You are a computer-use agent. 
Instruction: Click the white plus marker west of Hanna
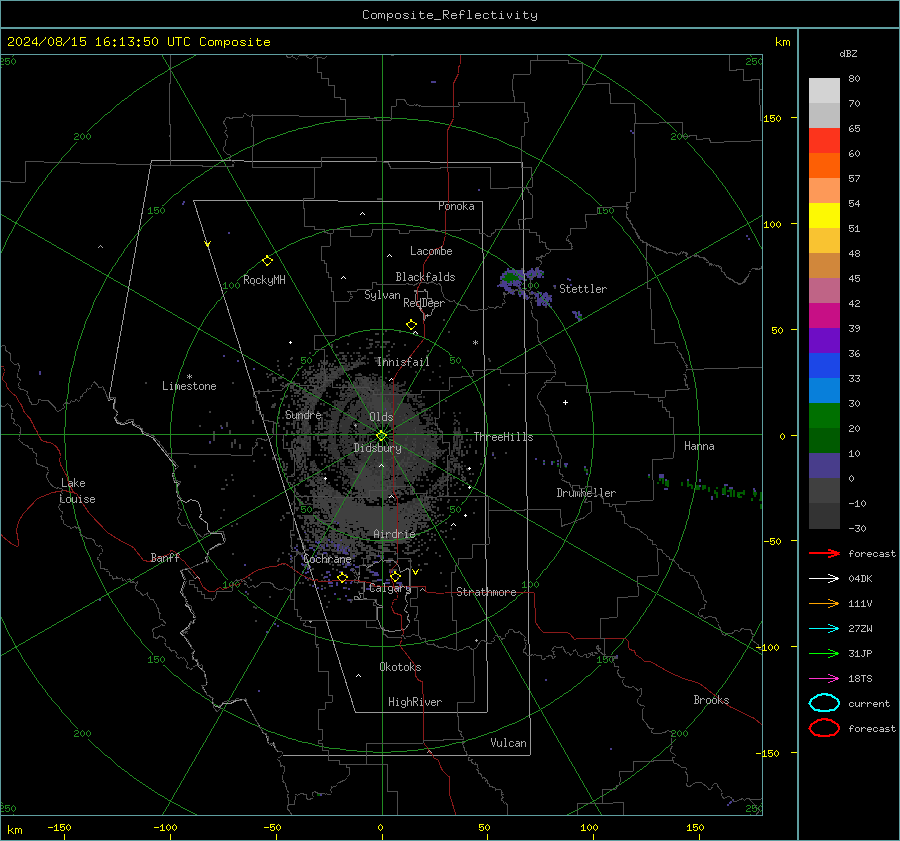point(565,402)
